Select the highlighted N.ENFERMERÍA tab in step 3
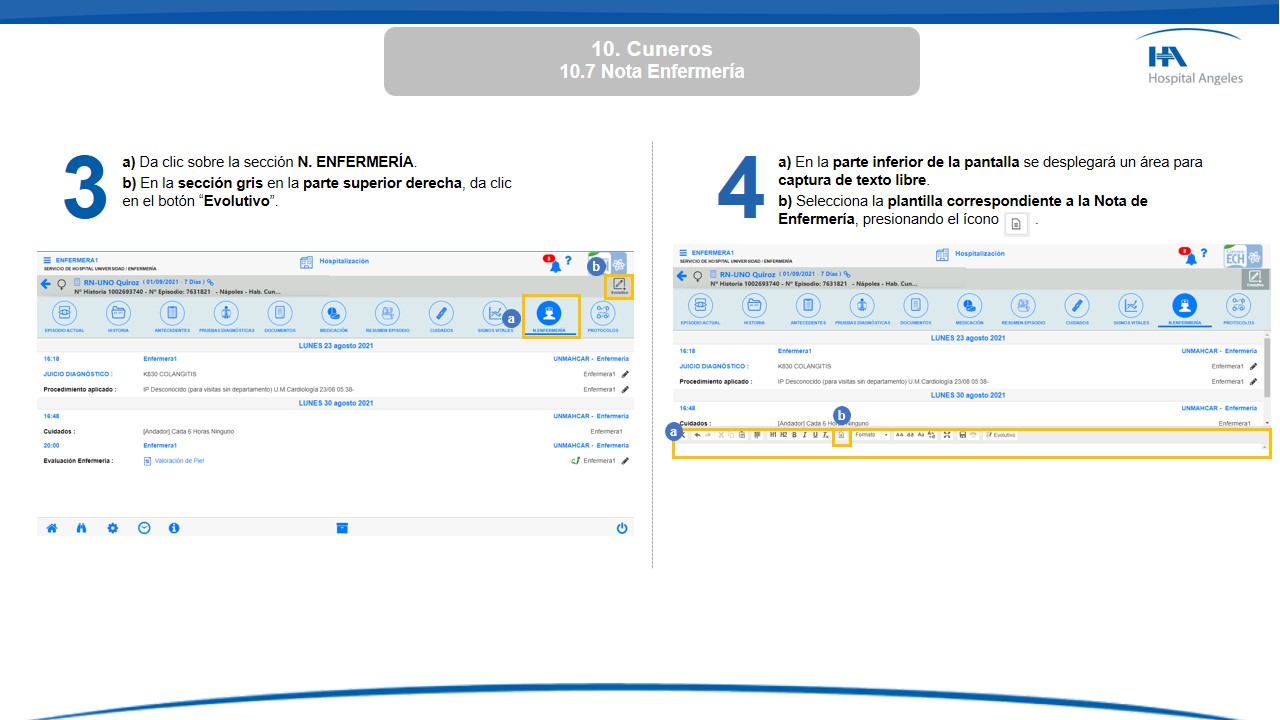The height and width of the screenshot is (720, 1280). point(549,316)
